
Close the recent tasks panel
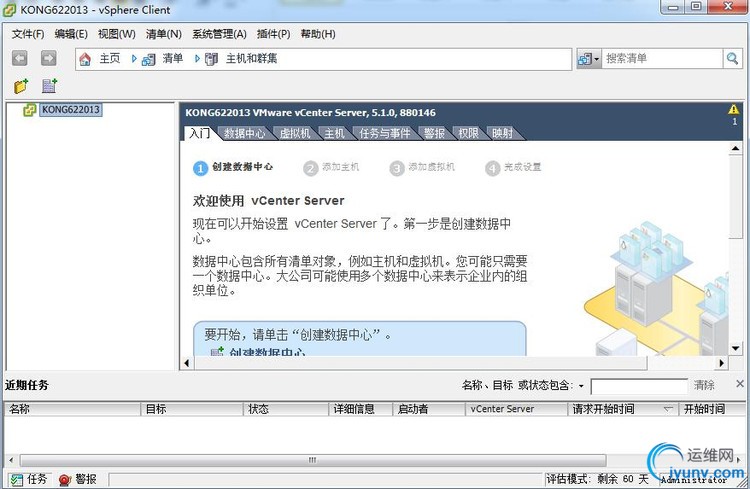pos(739,384)
